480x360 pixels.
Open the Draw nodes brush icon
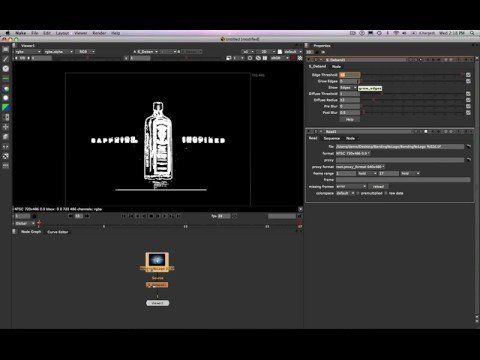tap(6, 59)
